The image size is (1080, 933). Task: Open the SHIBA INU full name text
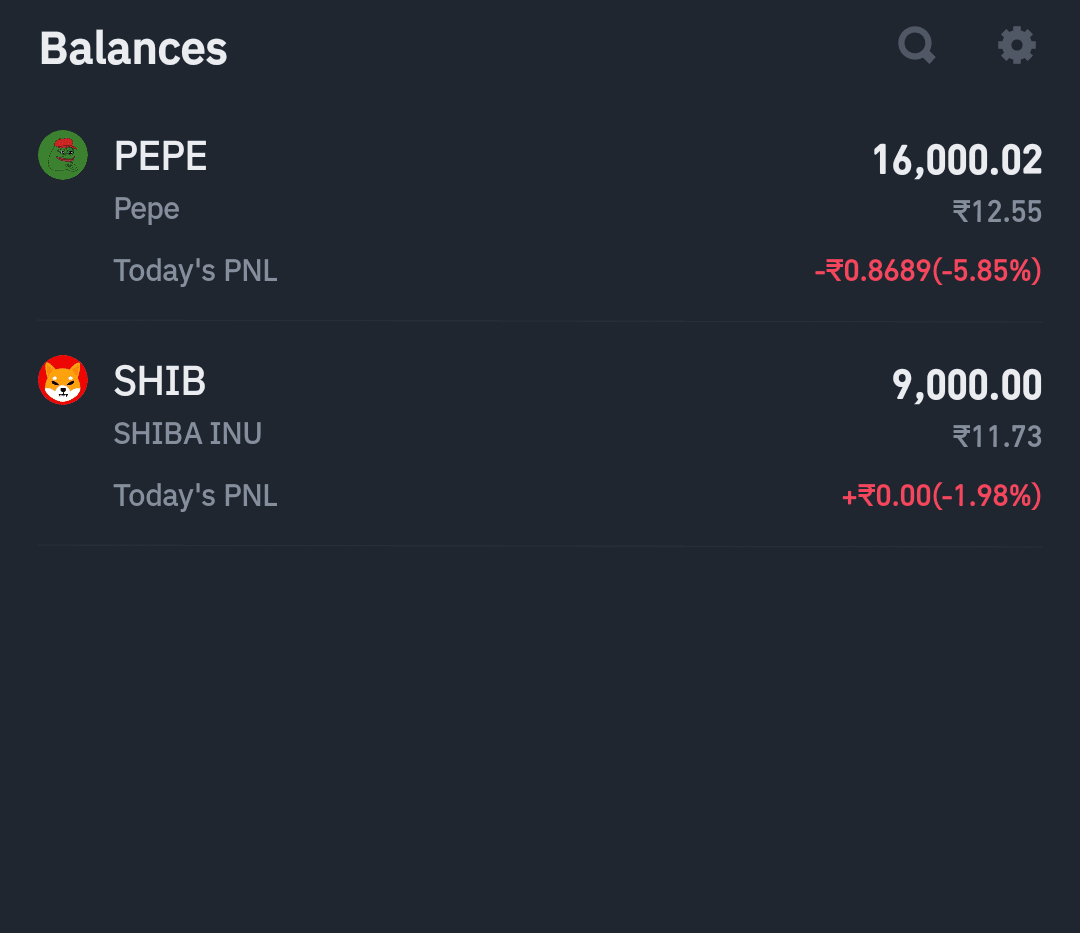coord(187,434)
